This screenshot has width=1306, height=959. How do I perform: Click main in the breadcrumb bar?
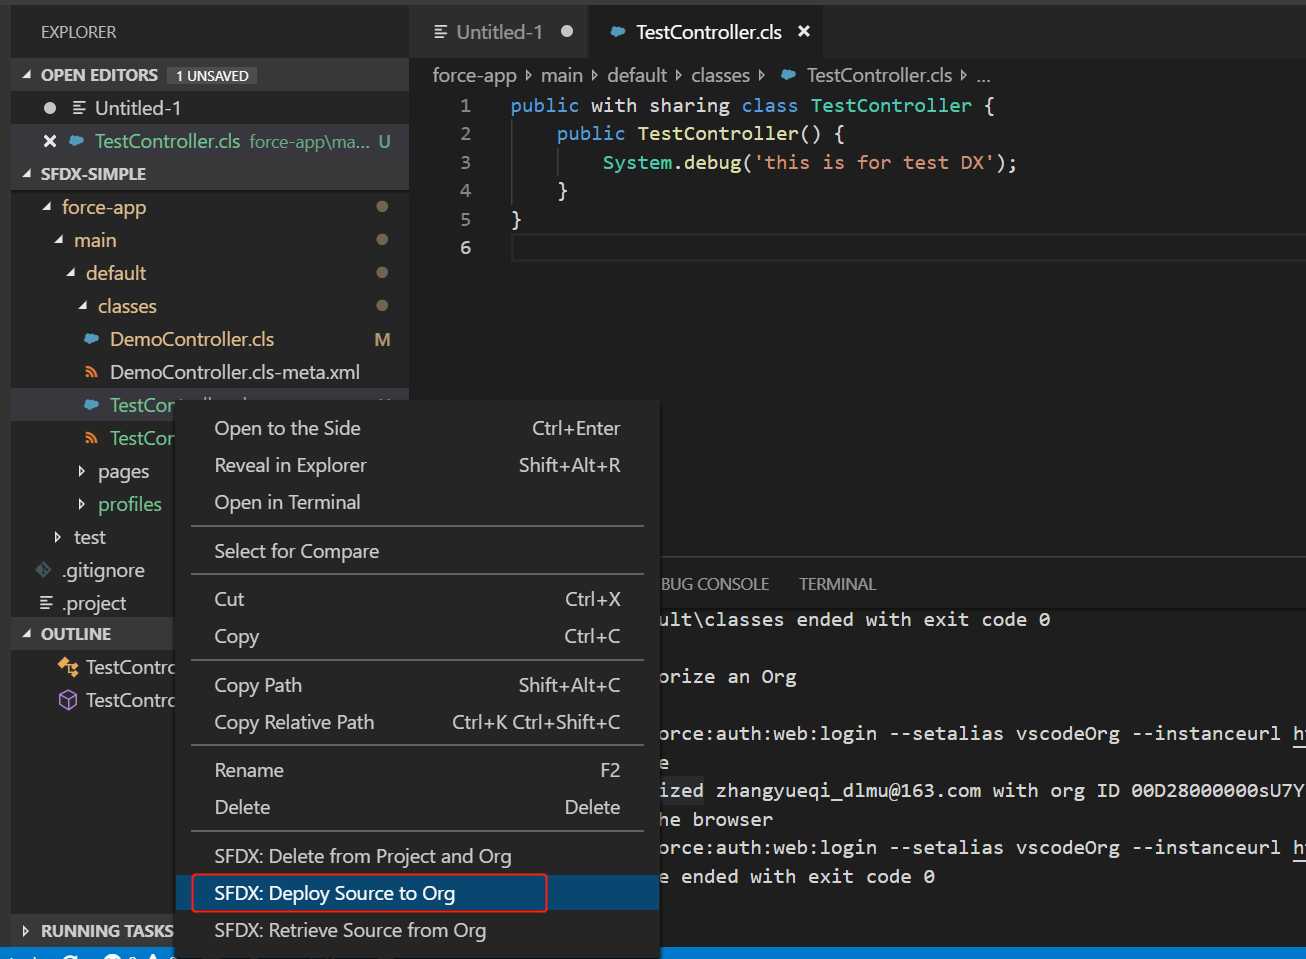pos(562,75)
